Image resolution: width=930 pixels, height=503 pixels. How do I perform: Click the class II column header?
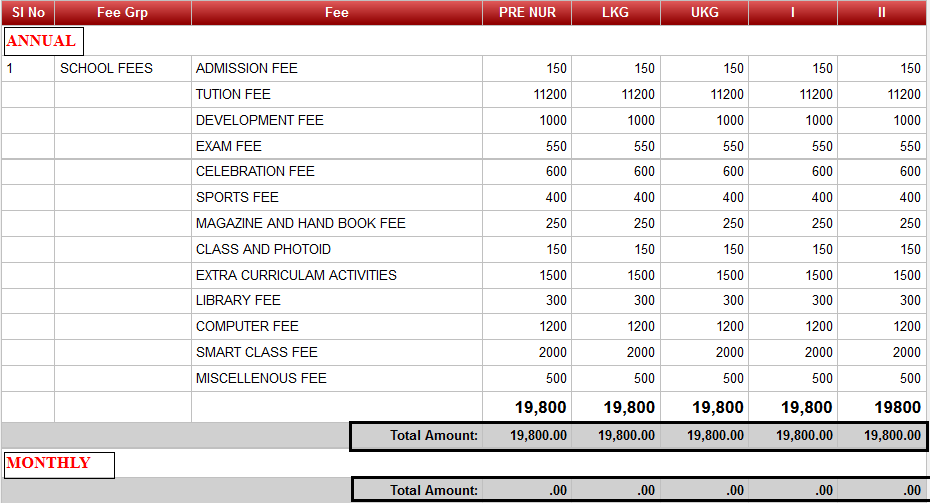pyautogui.click(x=882, y=13)
